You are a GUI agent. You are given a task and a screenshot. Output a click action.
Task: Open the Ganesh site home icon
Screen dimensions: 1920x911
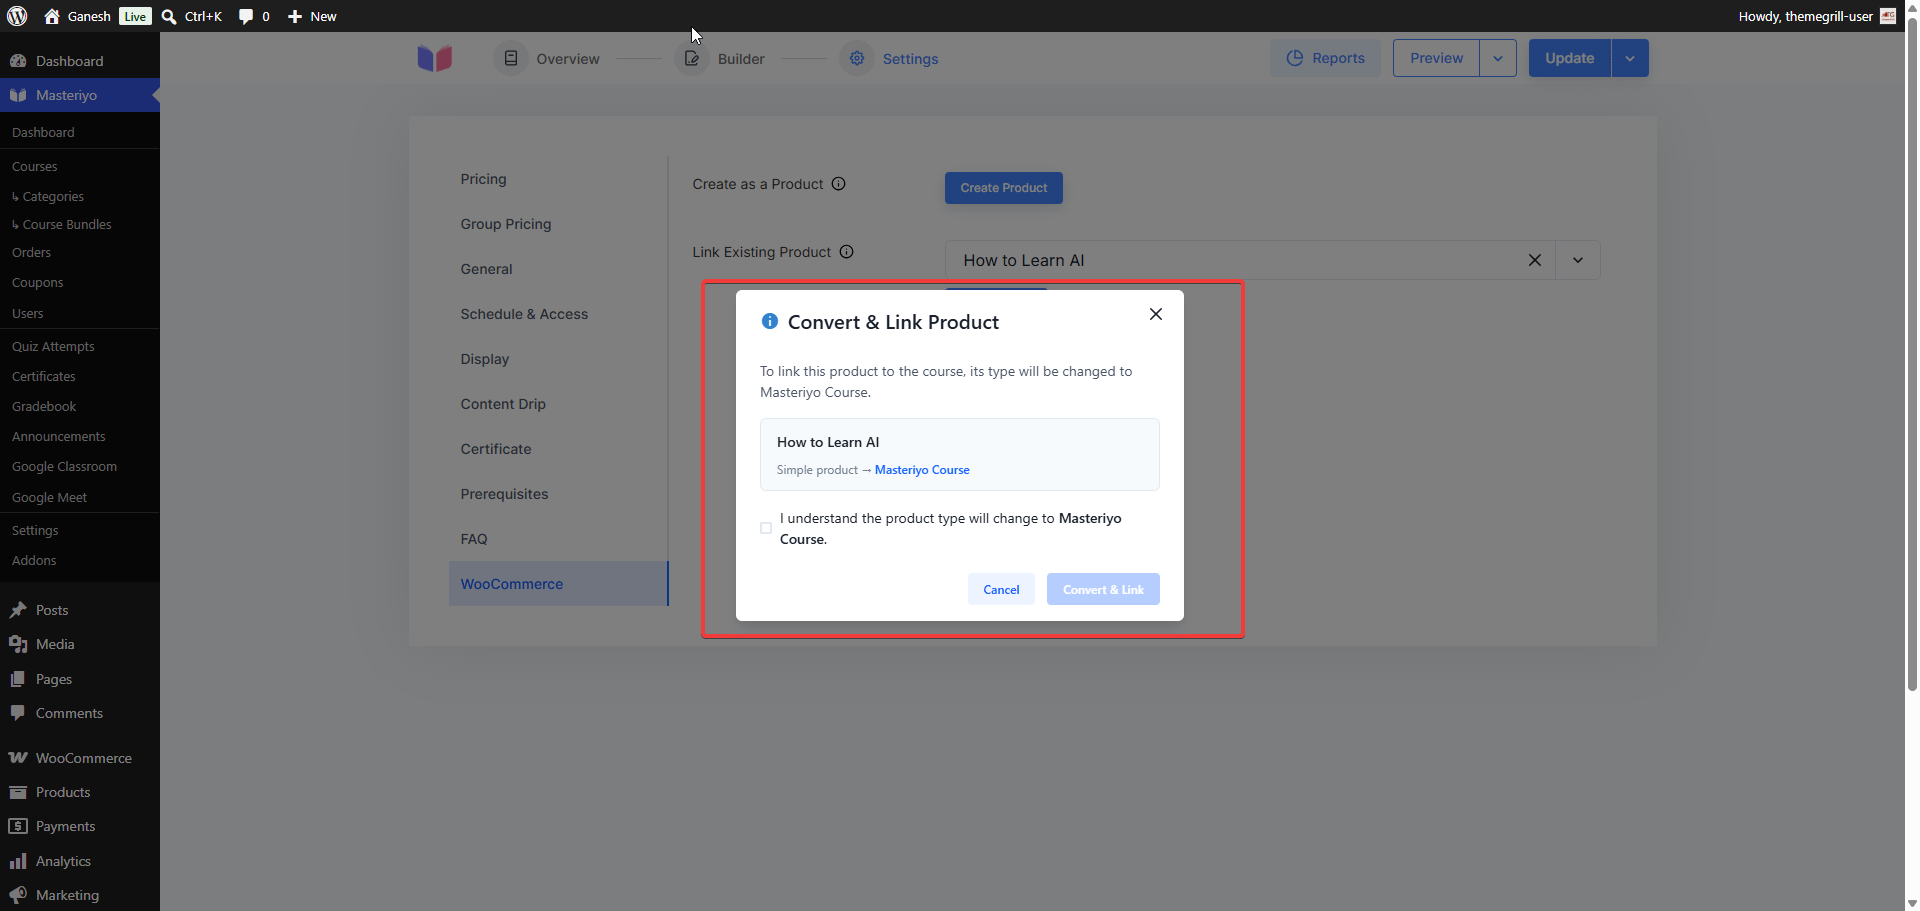[52, 16]
